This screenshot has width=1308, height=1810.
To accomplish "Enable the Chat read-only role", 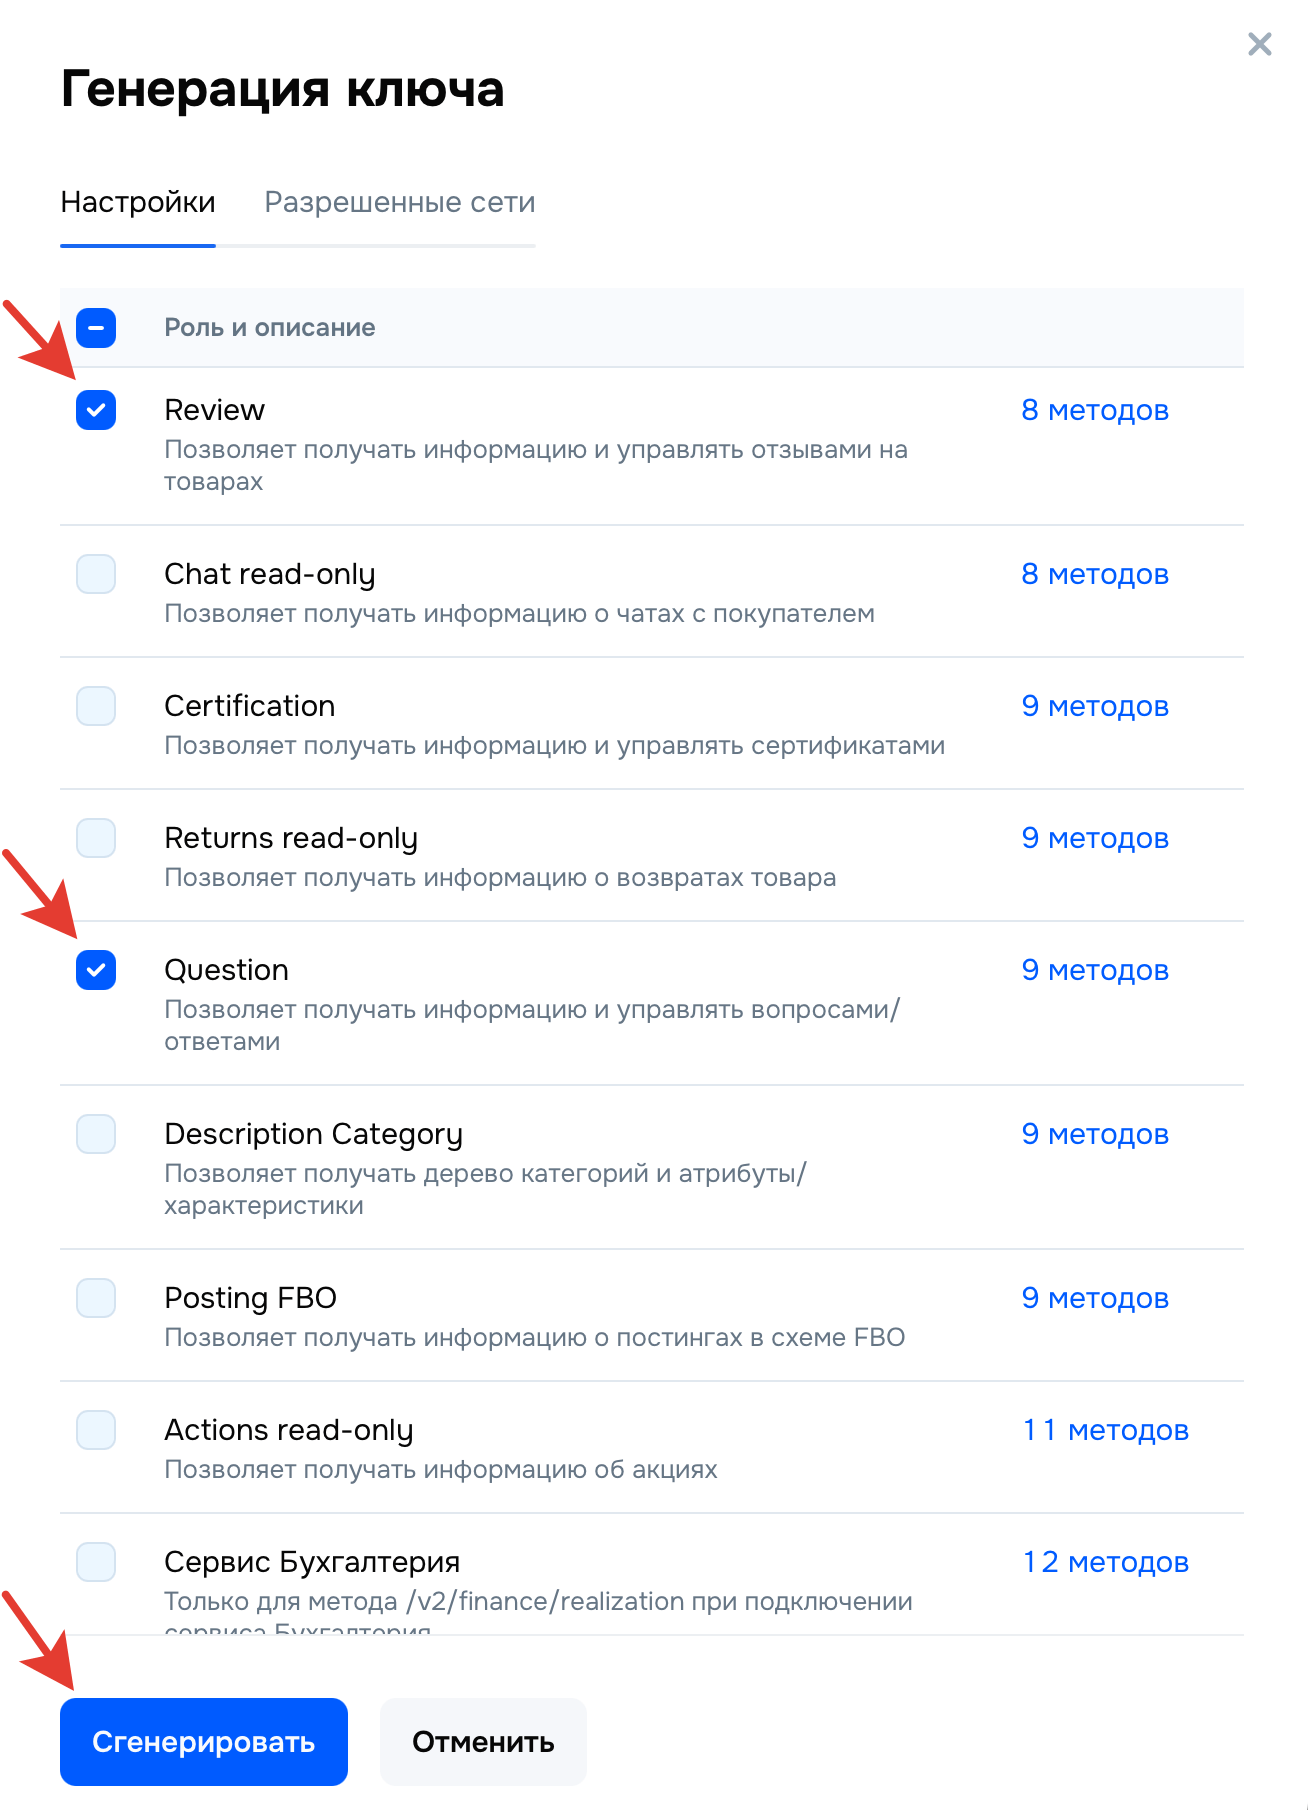I will tap(95, 574).
